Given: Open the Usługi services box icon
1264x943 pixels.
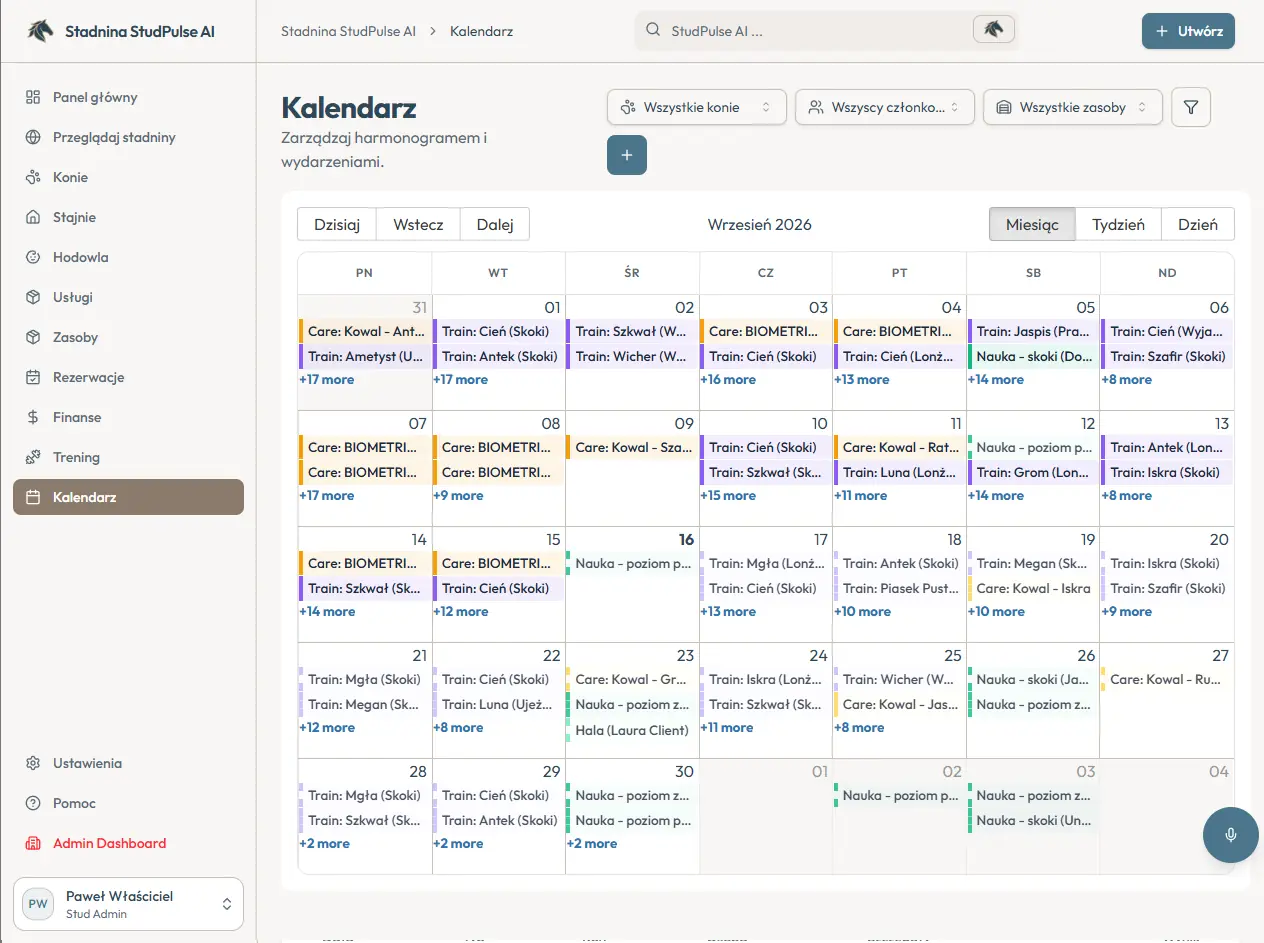Looking at the screenshot, I should (x=33, y=297).
